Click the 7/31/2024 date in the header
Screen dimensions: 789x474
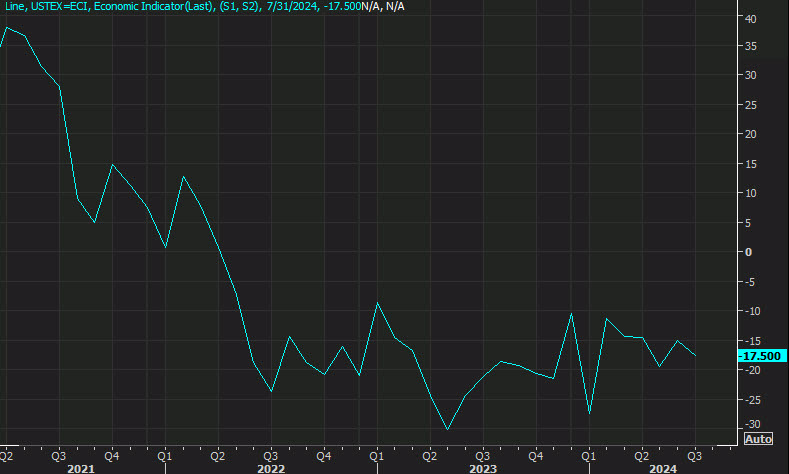tap(292, 7)
